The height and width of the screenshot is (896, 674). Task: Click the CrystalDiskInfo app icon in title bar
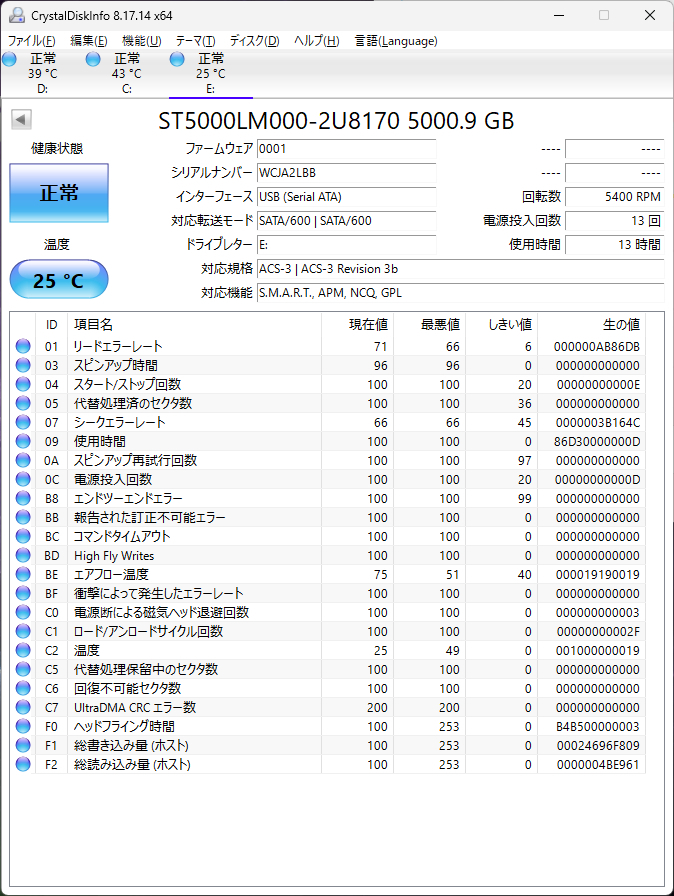[17, 14]
